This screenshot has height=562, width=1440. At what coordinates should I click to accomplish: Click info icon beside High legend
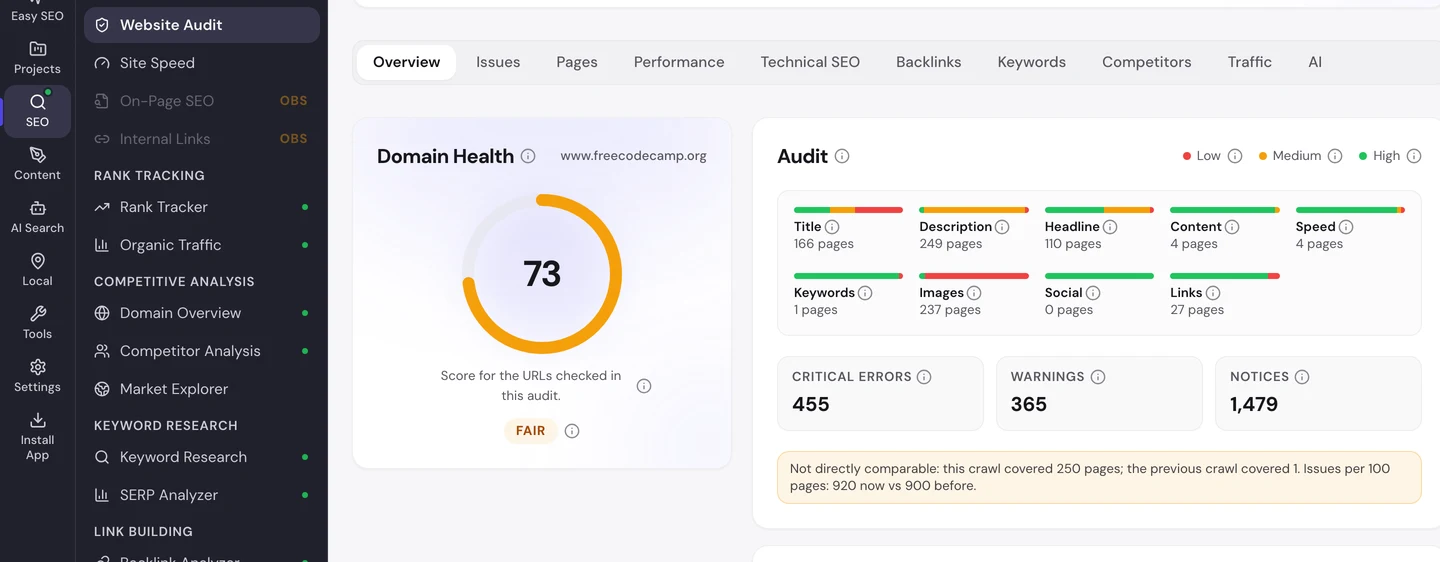click(x=1414, y=156)
